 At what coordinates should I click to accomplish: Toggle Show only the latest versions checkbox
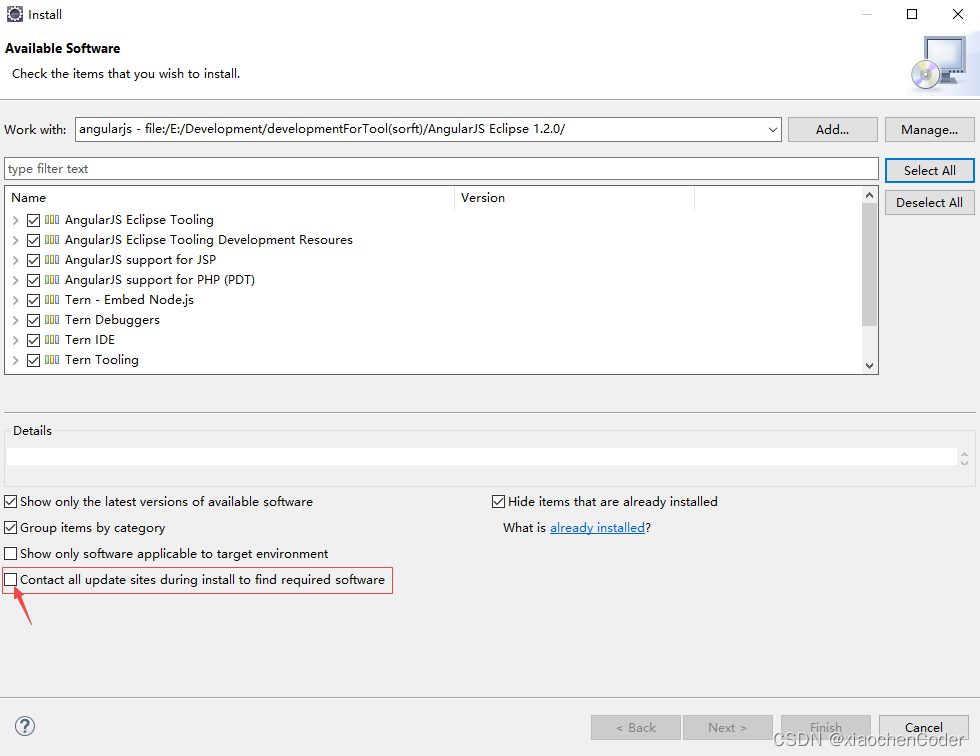pyautogui.click(x=11, y=502)
